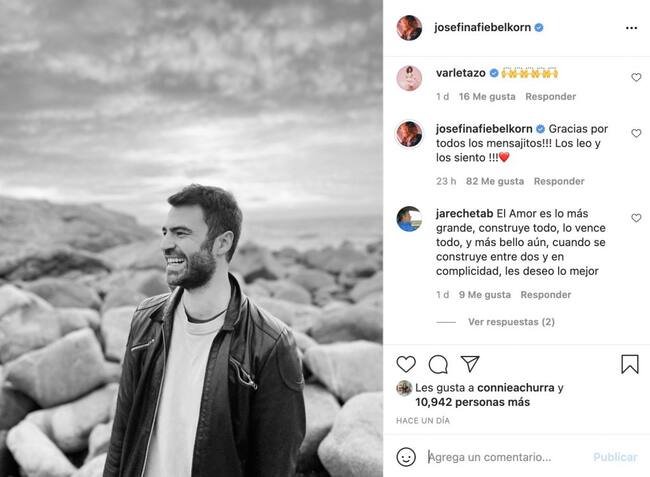
Task: Open jarechetab's avatar
Action: click(409, 219)
